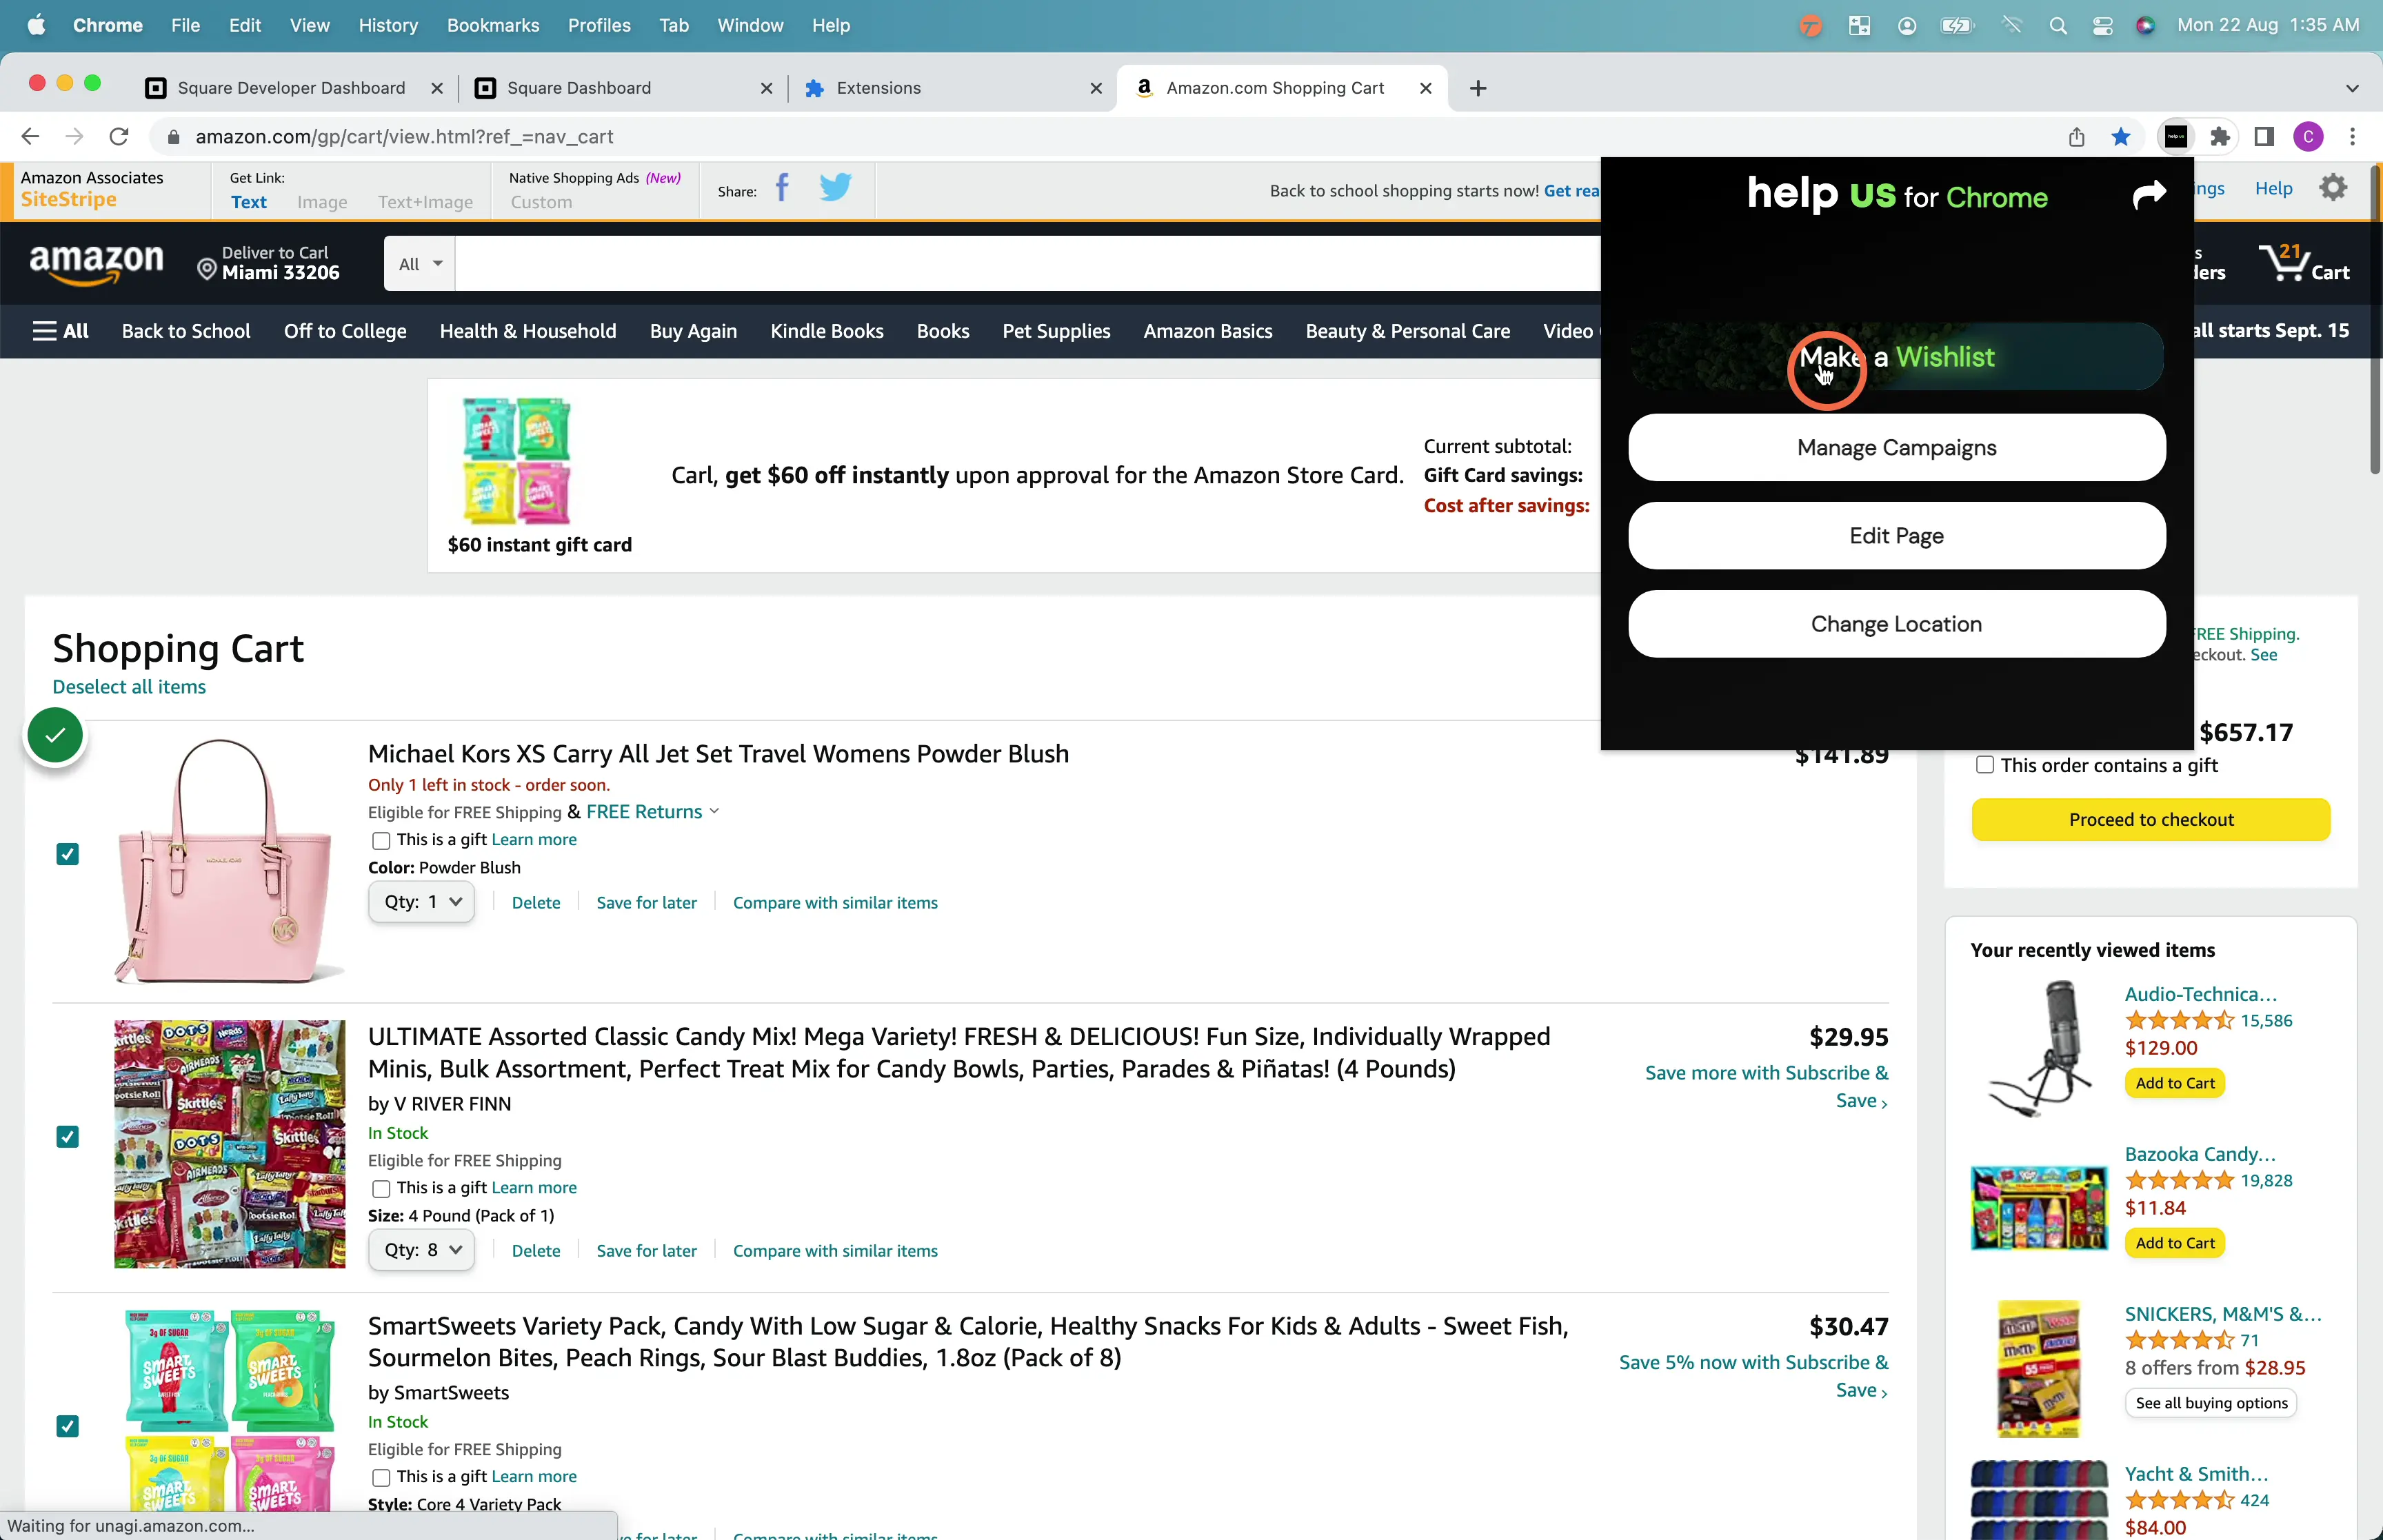Open the All search category dropdown
The image size is (2383, 1540).
(x=419, y=264)
